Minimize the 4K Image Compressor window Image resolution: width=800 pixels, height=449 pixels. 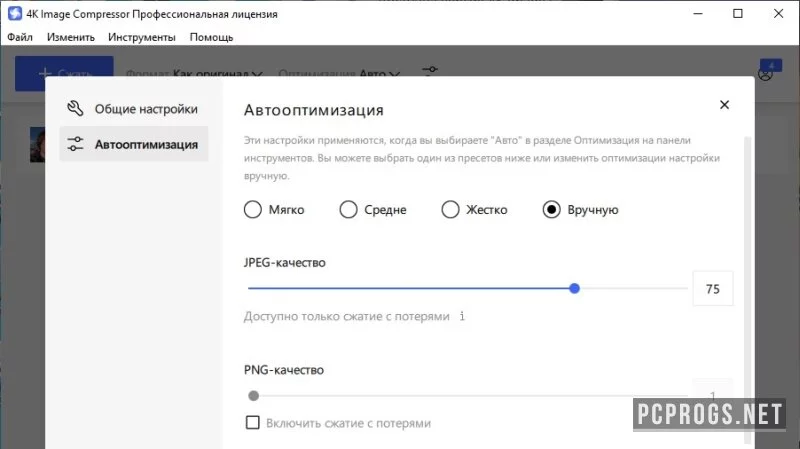[x=698, y=14]
